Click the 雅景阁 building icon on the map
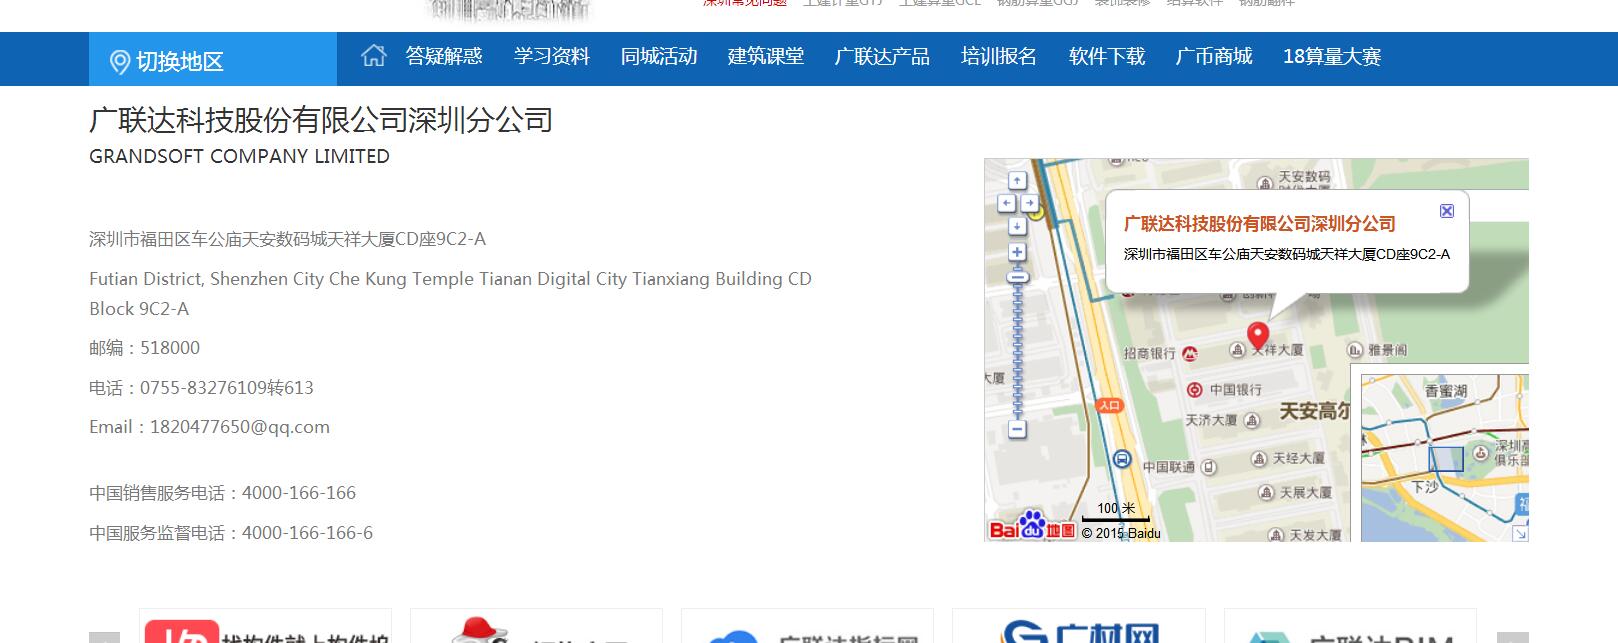This screenshot has width=1618, height=643. [x=1355, y=350]
